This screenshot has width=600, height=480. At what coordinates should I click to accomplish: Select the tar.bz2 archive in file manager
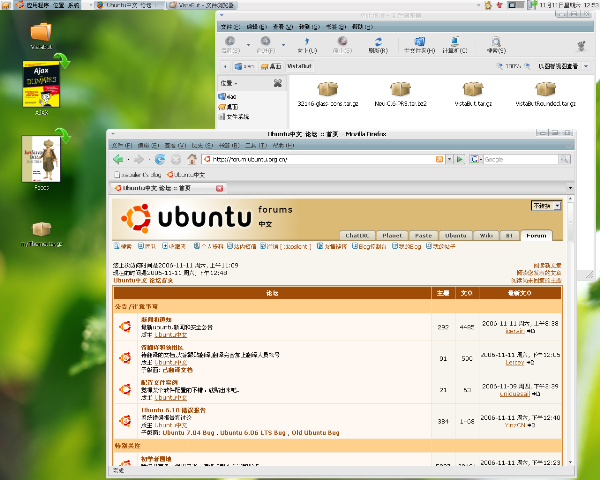coord(400,95)
